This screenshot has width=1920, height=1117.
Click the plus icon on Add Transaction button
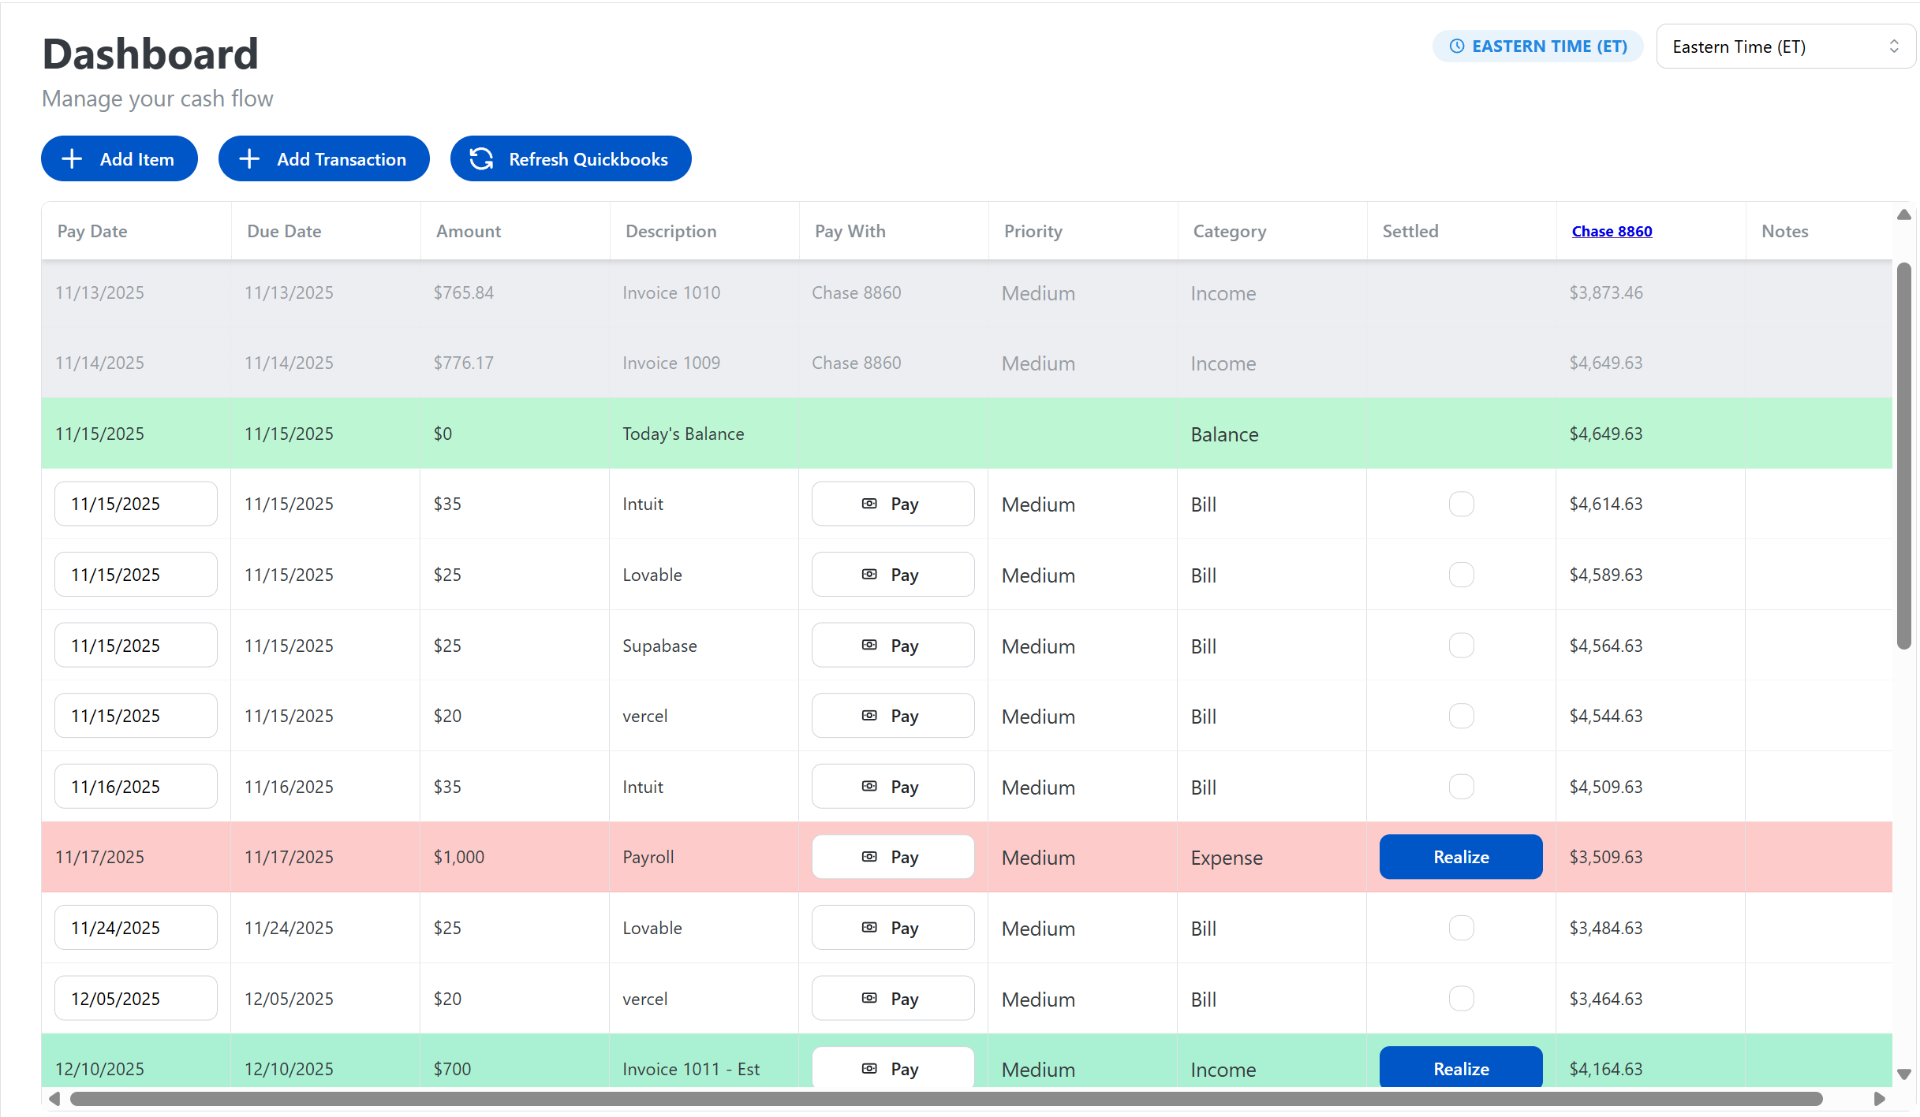click(x=249, y=158)
